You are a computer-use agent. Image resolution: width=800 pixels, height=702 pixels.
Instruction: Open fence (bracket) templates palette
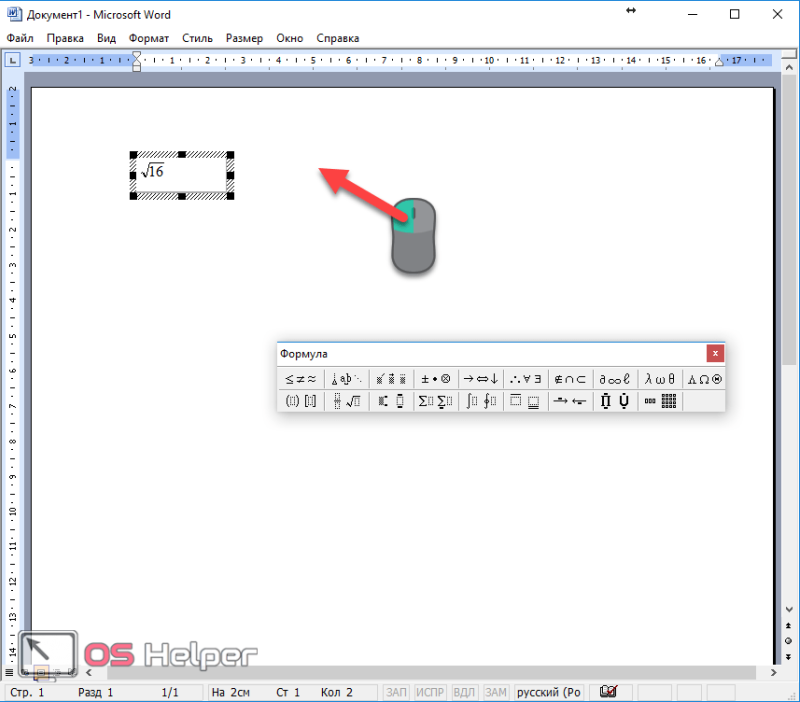[x=301, y=401]
